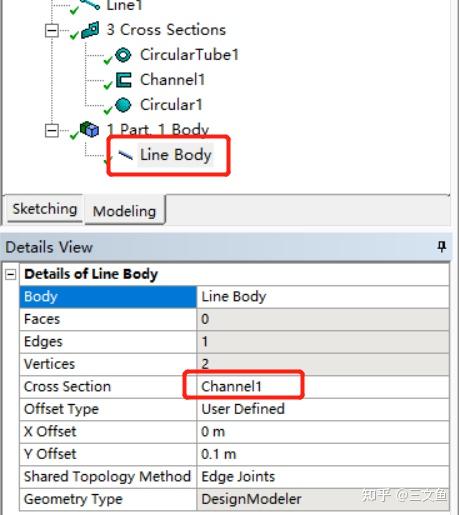
Task: Click the Channel1 C-shaped section icon
Action: point(123,80)
